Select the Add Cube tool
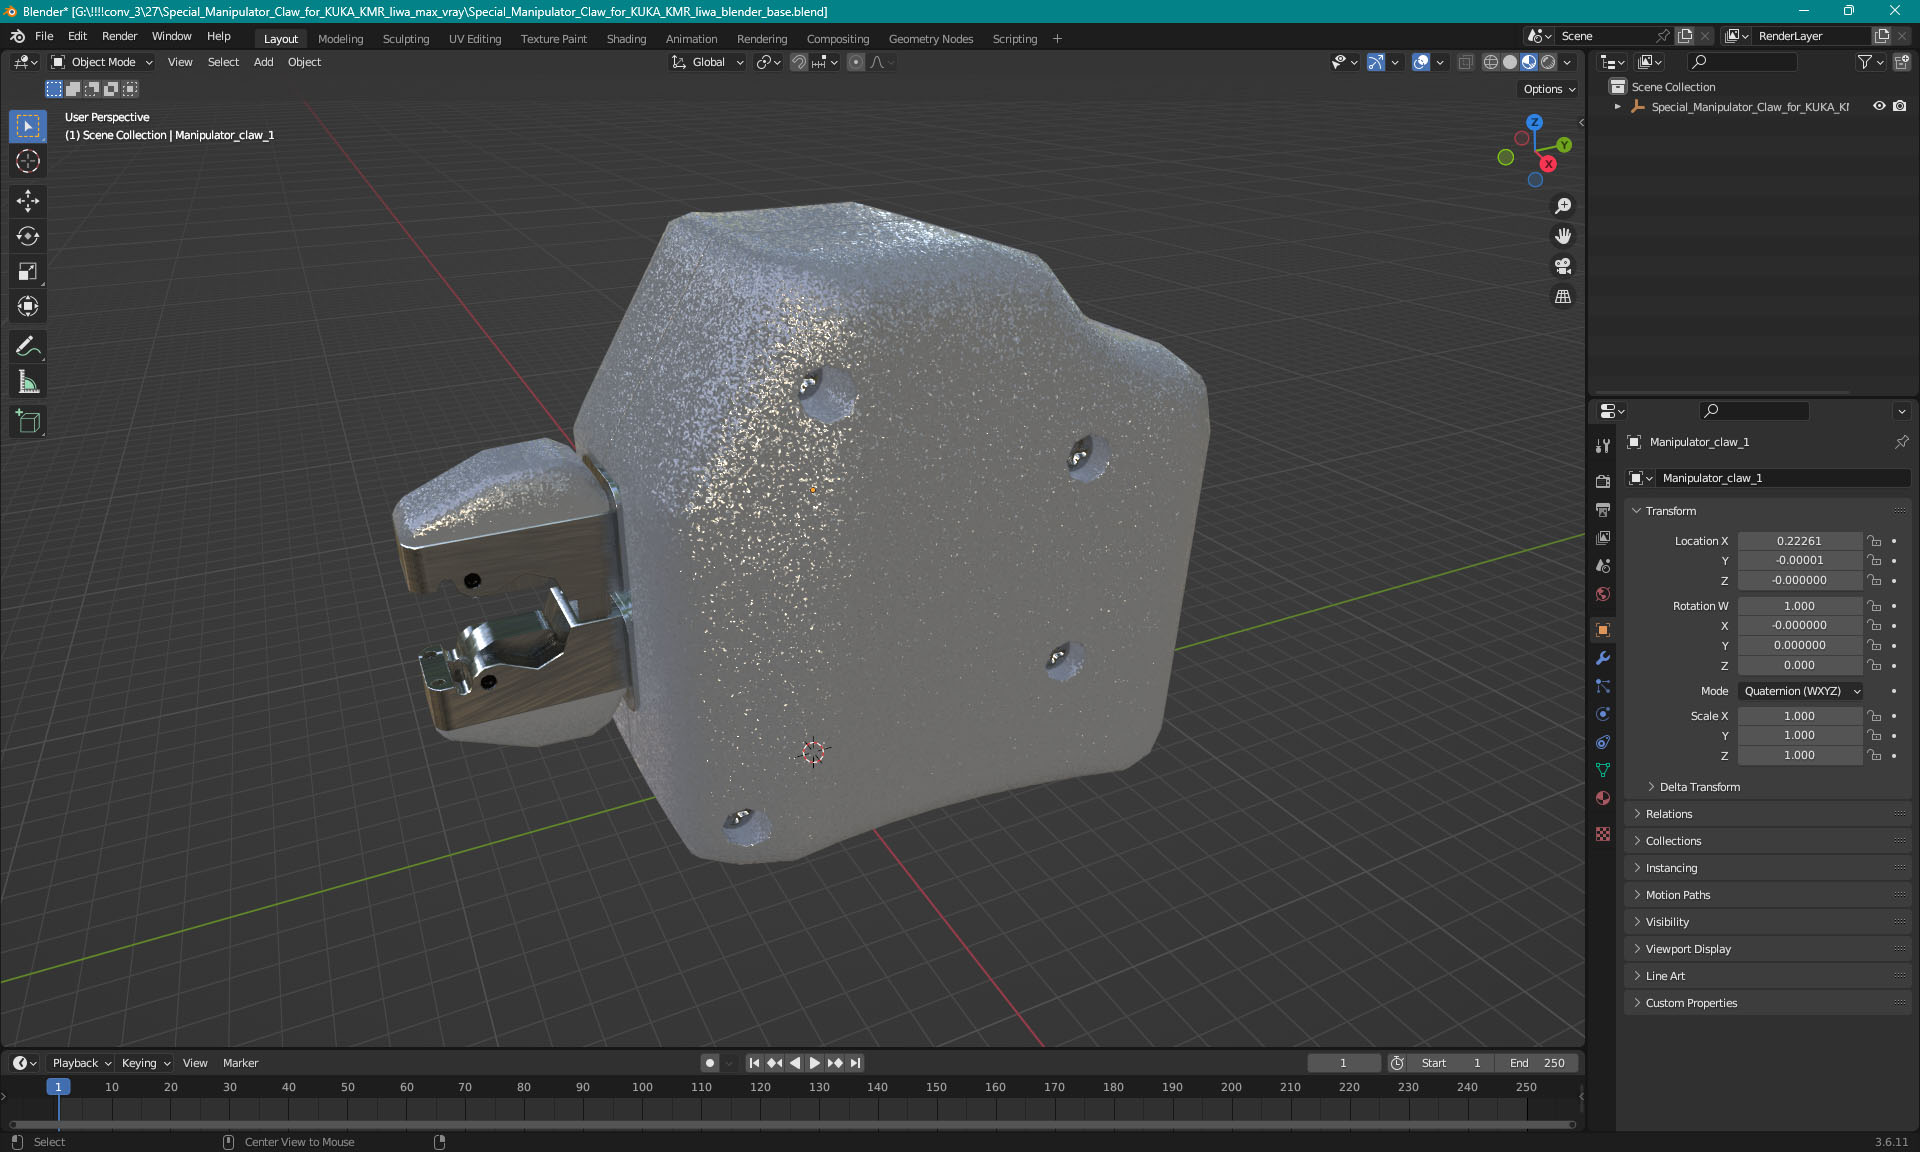The height and width of the screenshot is (1152, 1920). (28, 422)
